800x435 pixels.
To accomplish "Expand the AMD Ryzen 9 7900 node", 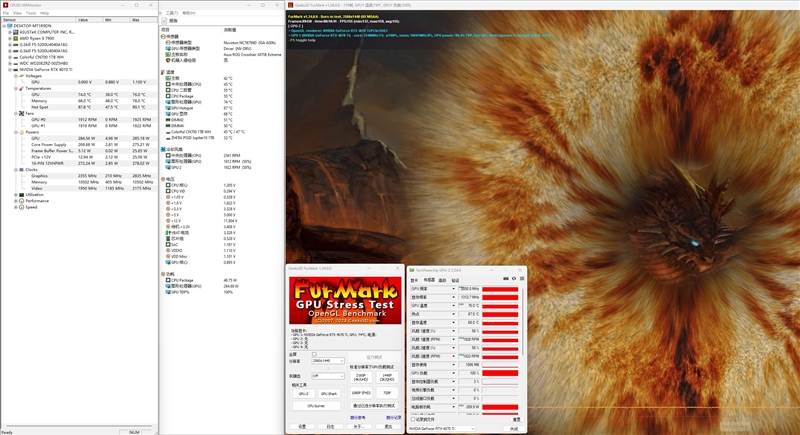I will click(x=8, y=38).
